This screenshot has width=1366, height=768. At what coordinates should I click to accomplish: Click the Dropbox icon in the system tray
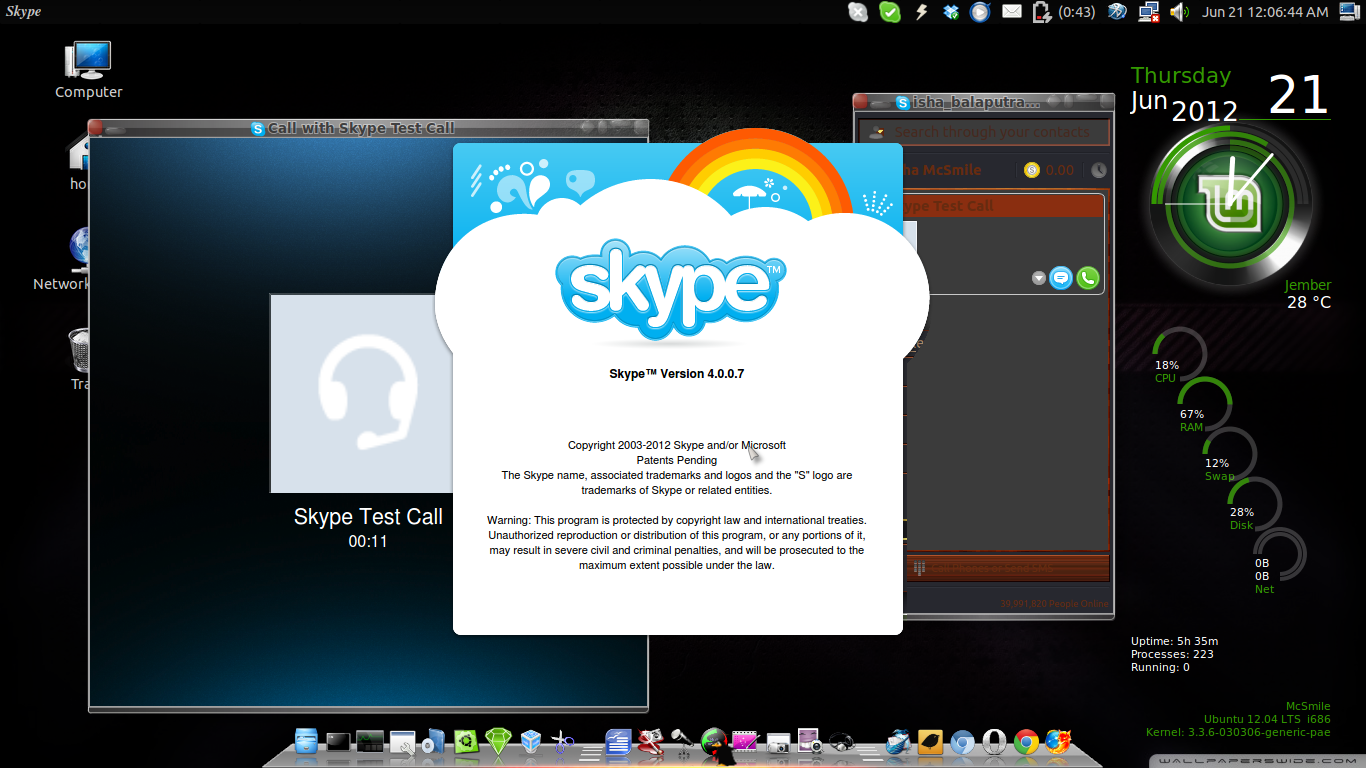pos(951,11)
